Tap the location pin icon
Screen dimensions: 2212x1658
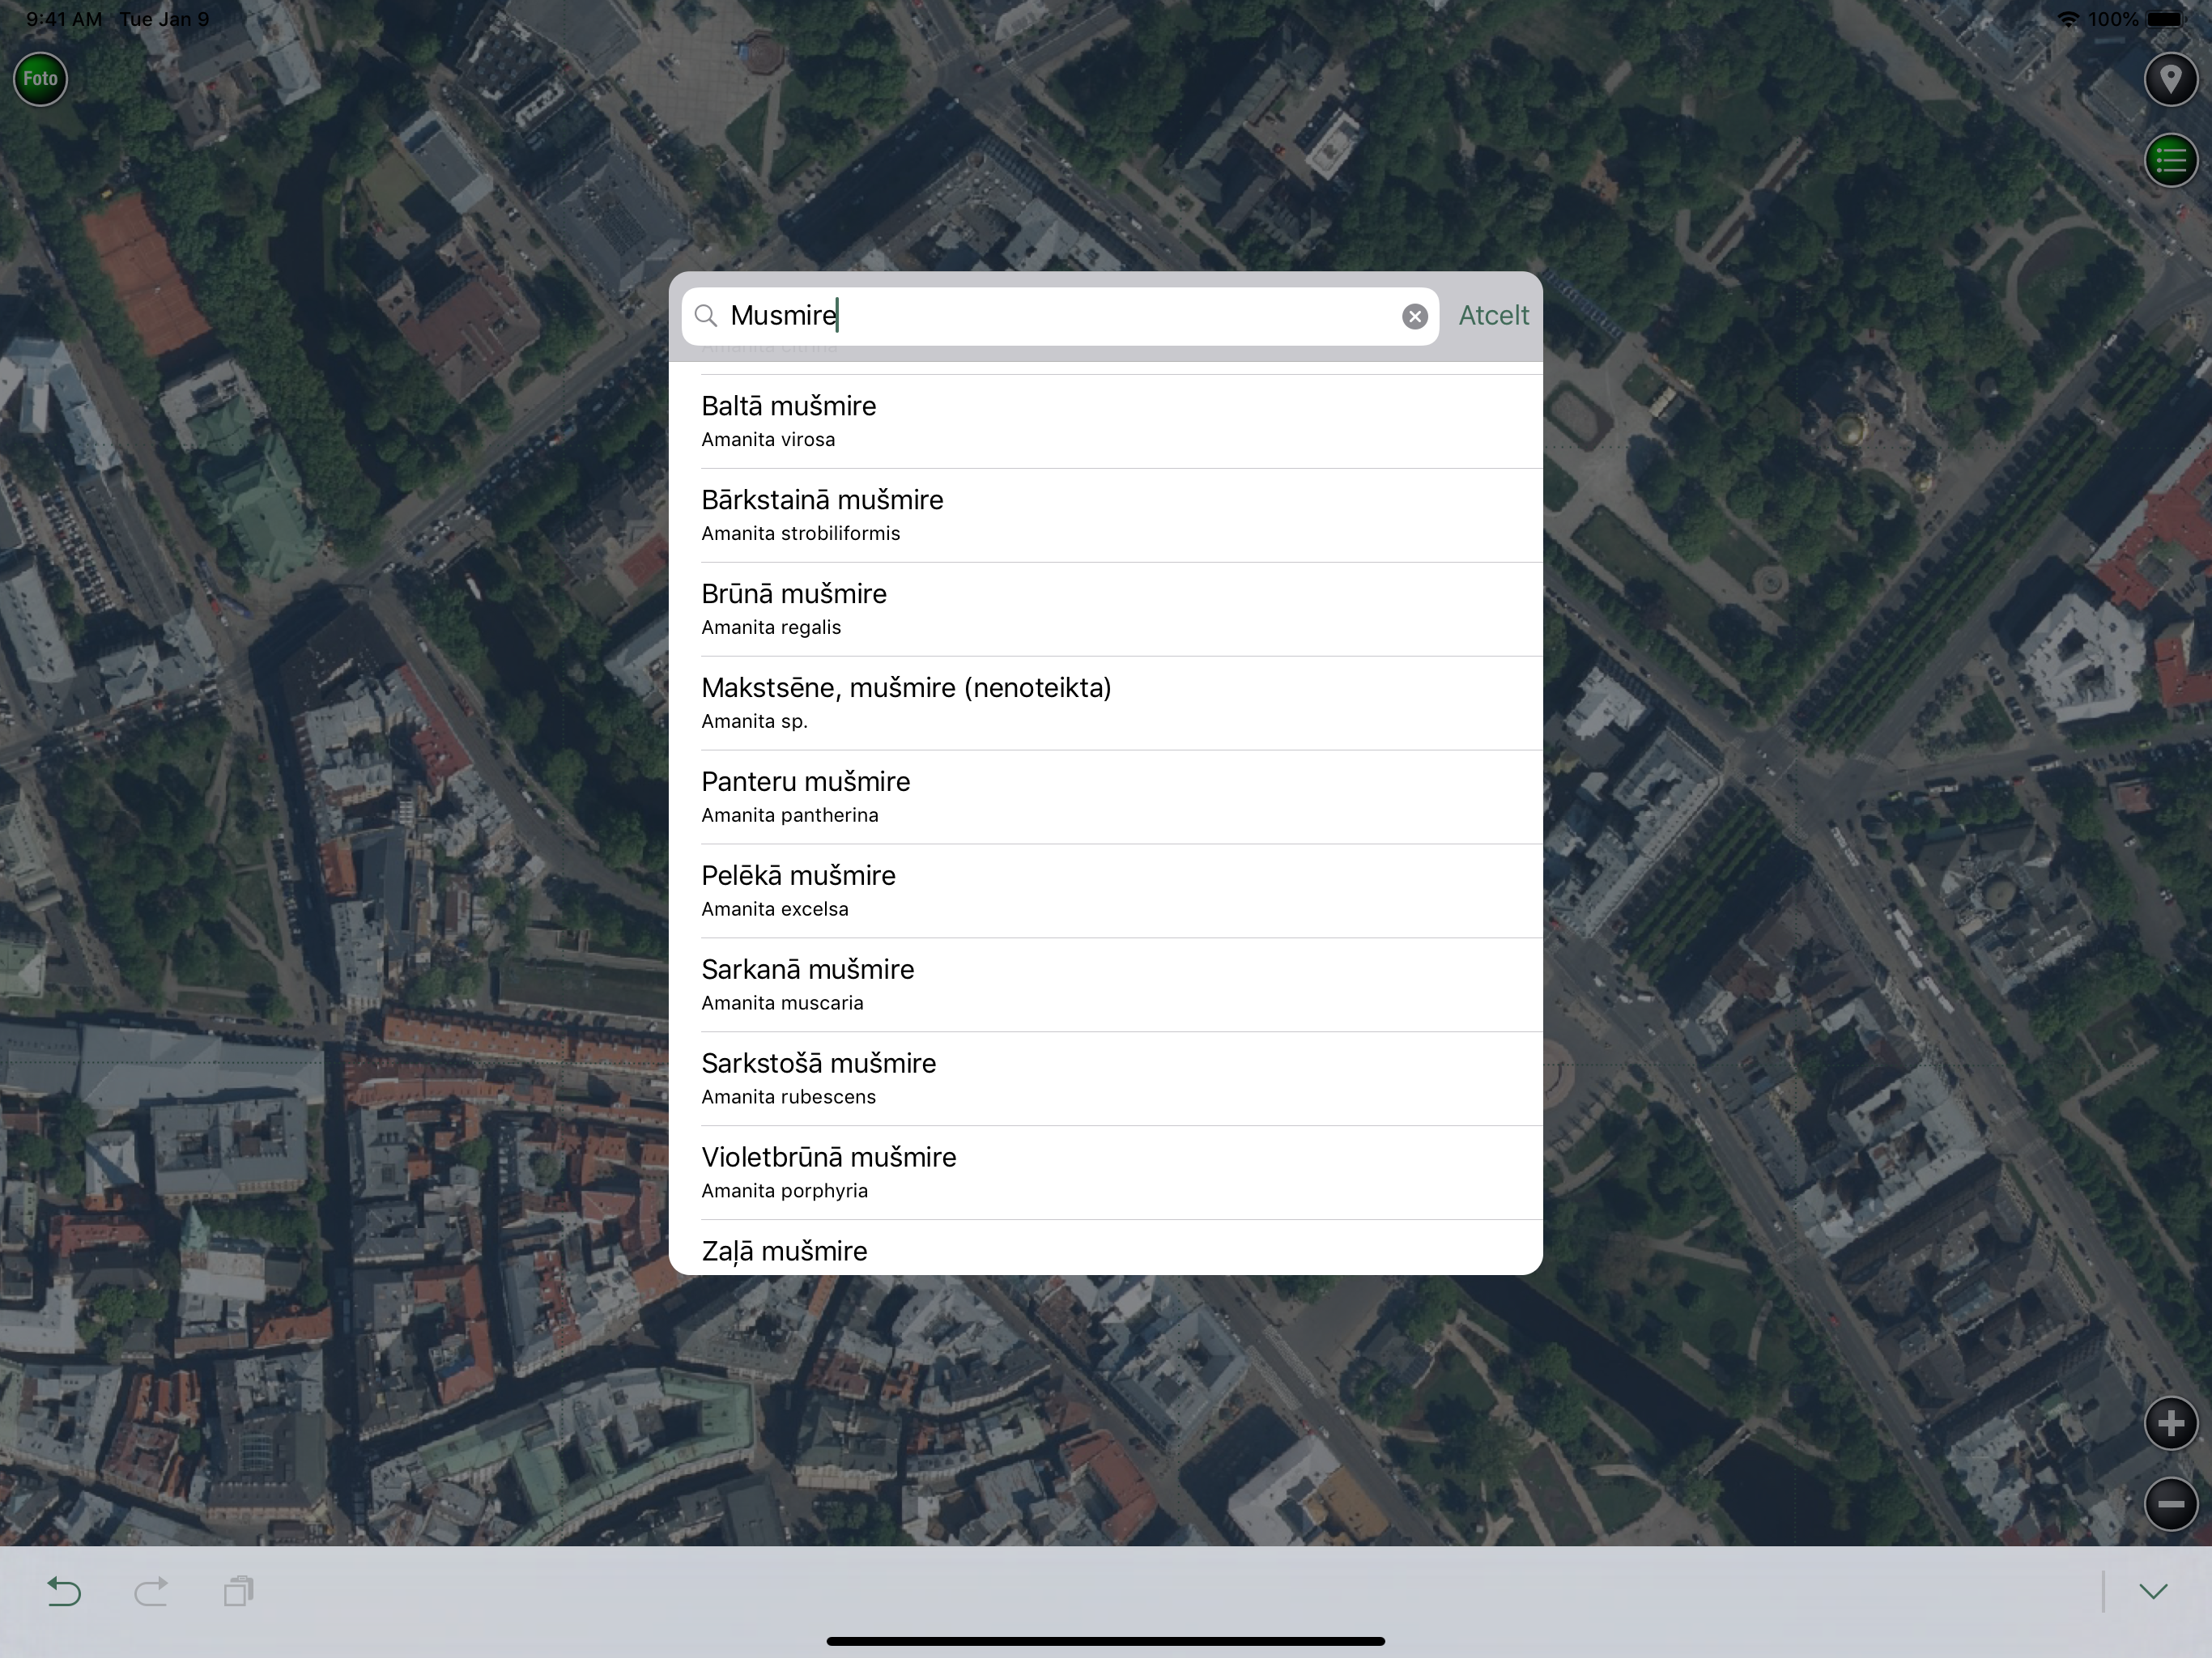(x=2170, y=79)
